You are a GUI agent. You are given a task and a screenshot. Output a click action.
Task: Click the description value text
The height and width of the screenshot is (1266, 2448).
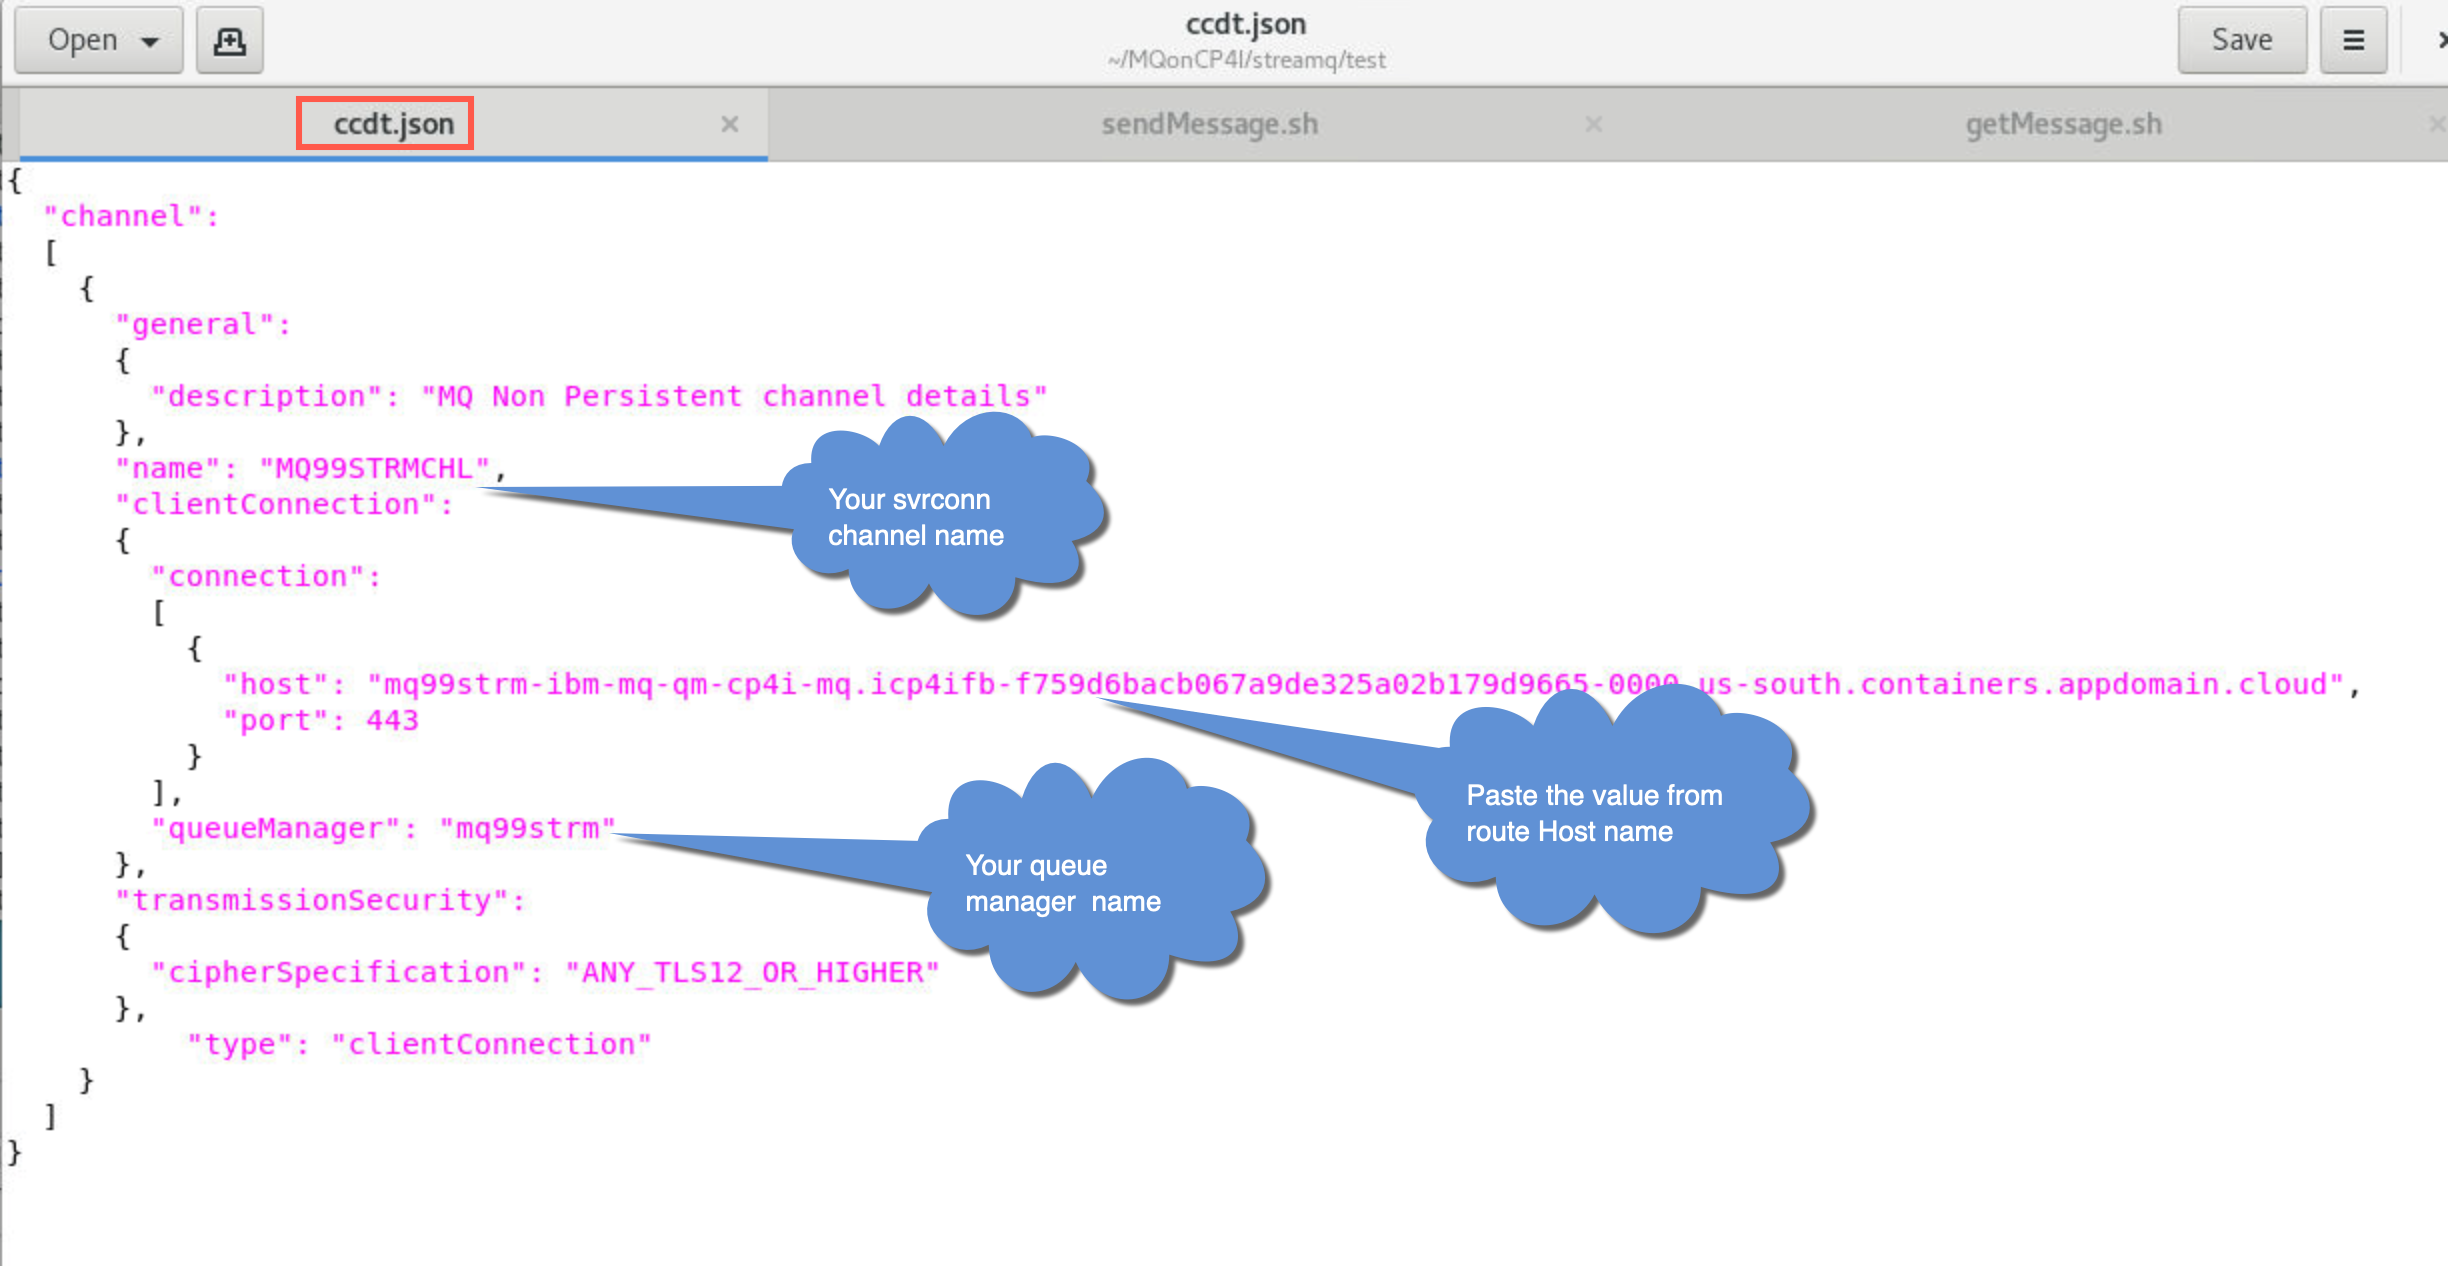(733, 396)
